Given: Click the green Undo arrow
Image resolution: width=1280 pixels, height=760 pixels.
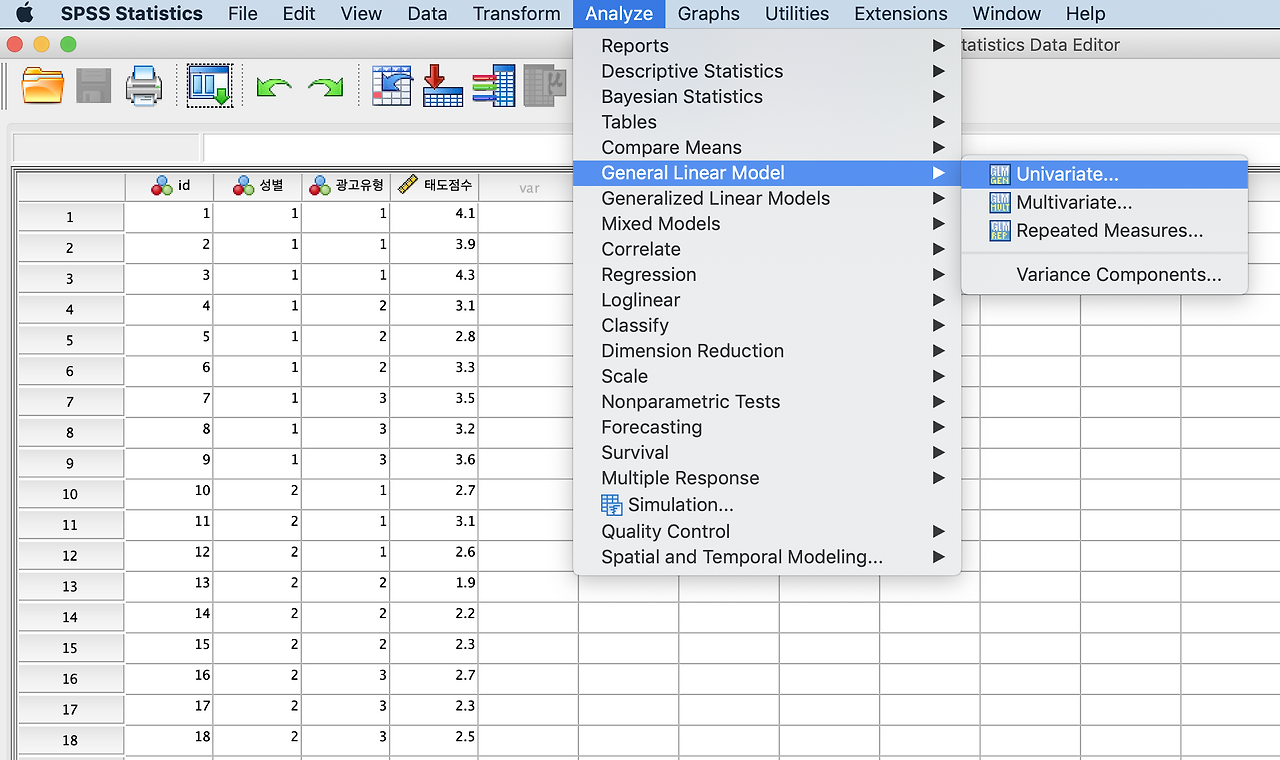Looking at the screenshot, I should [273, 87].
